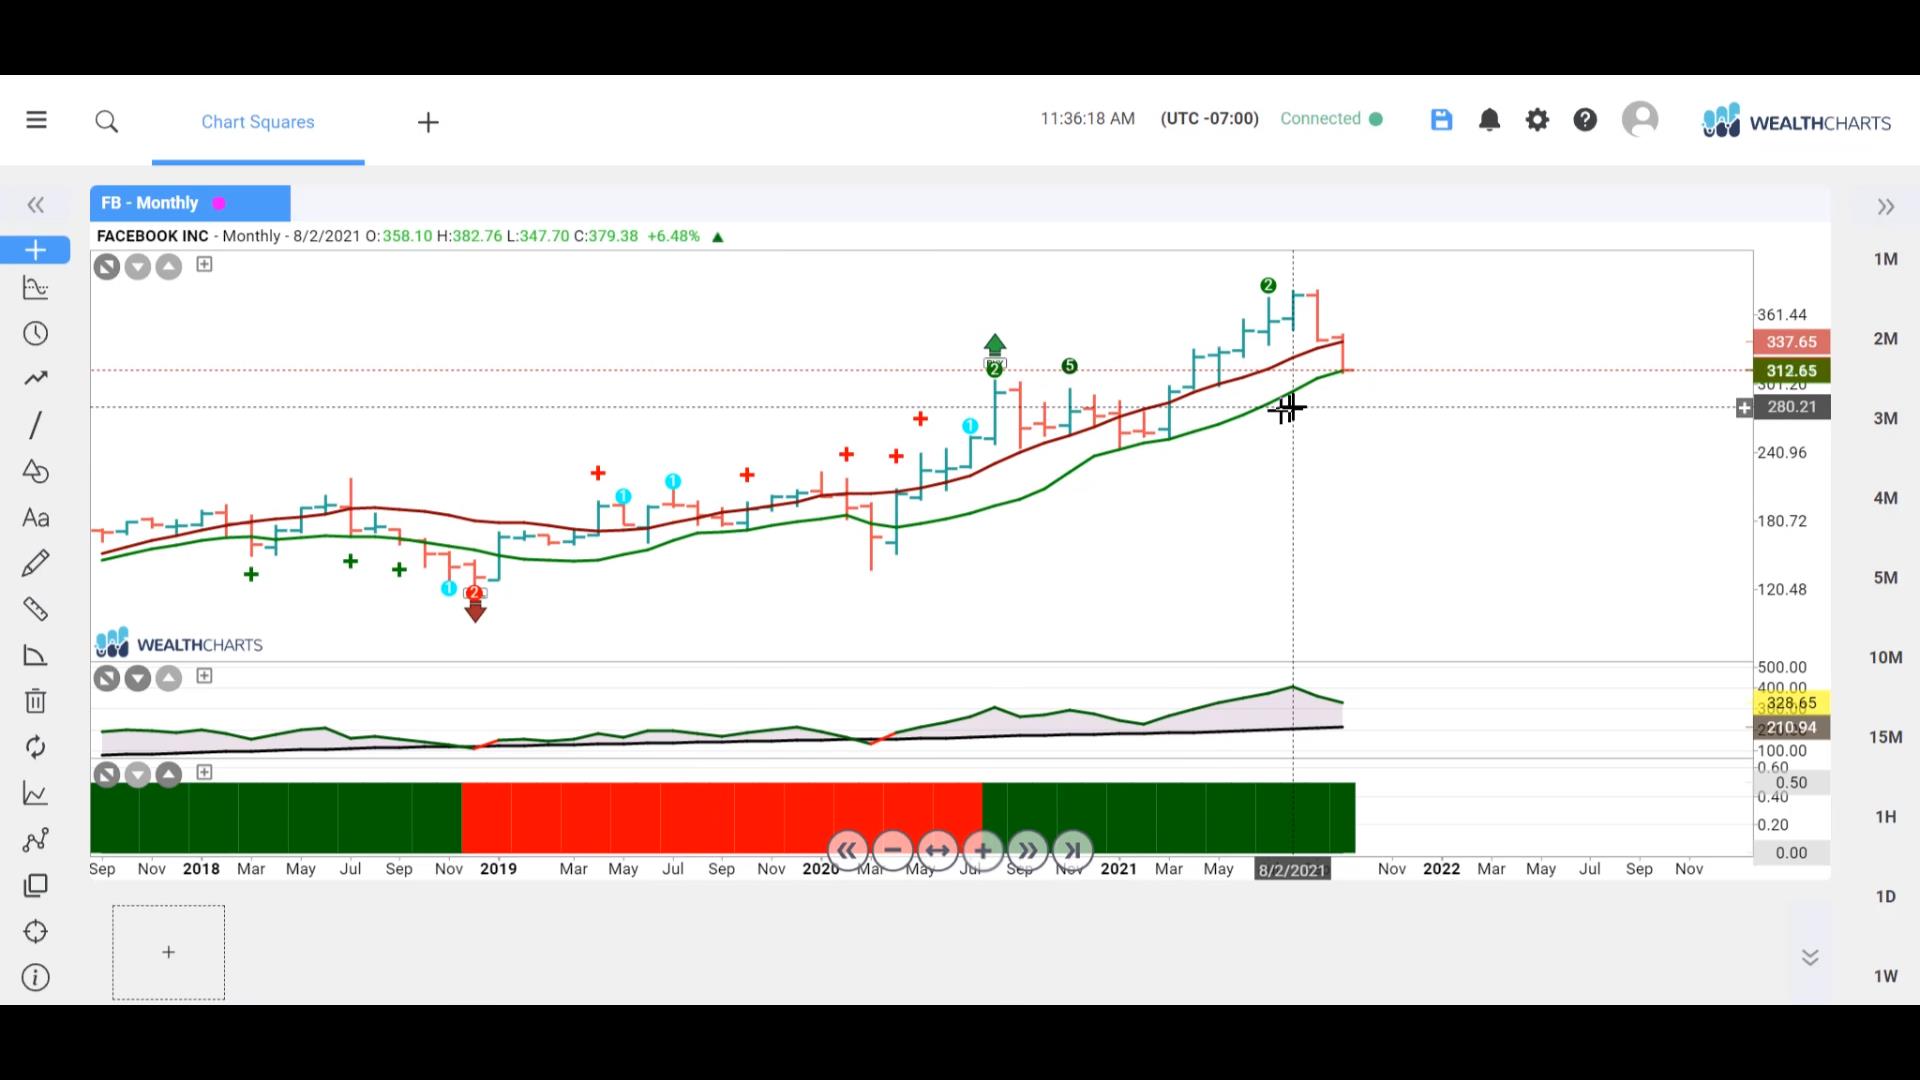Hide the main price pane indicator

click(107, 267)
